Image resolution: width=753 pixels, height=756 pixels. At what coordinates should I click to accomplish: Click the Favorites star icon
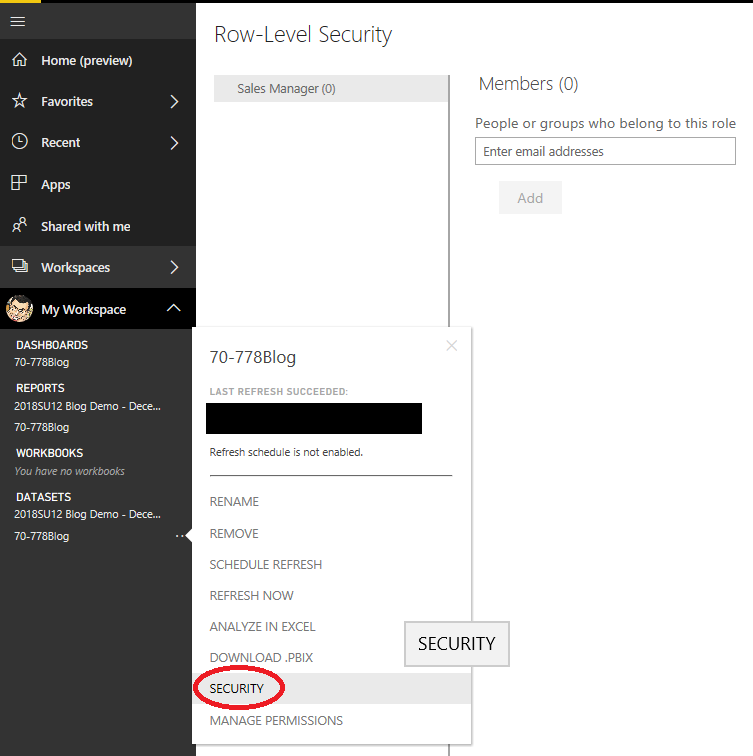19,101
